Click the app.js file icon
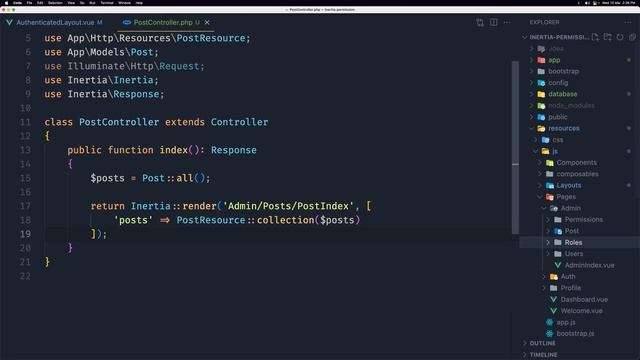 tap(550, 322)
